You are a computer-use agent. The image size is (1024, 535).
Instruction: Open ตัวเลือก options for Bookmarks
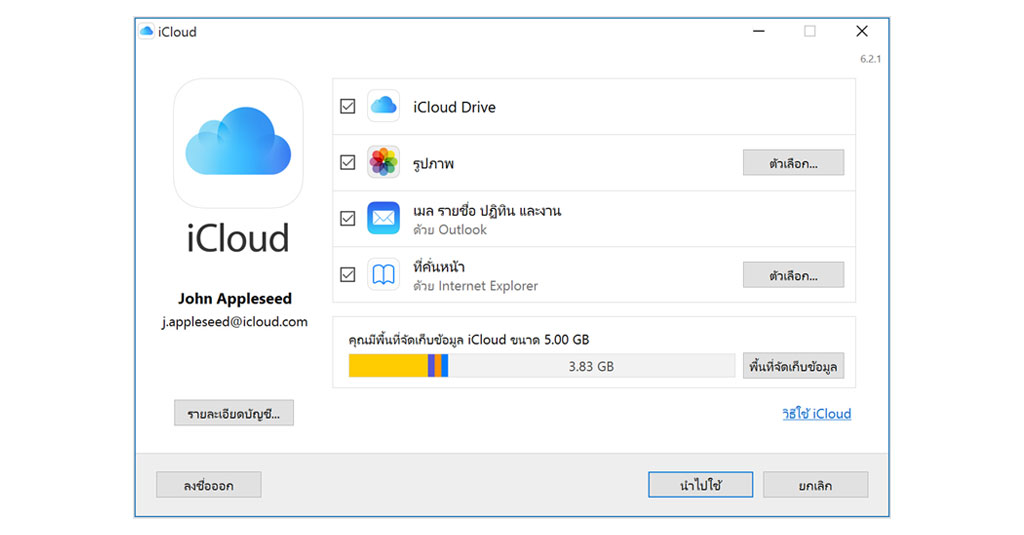[793, 274]
